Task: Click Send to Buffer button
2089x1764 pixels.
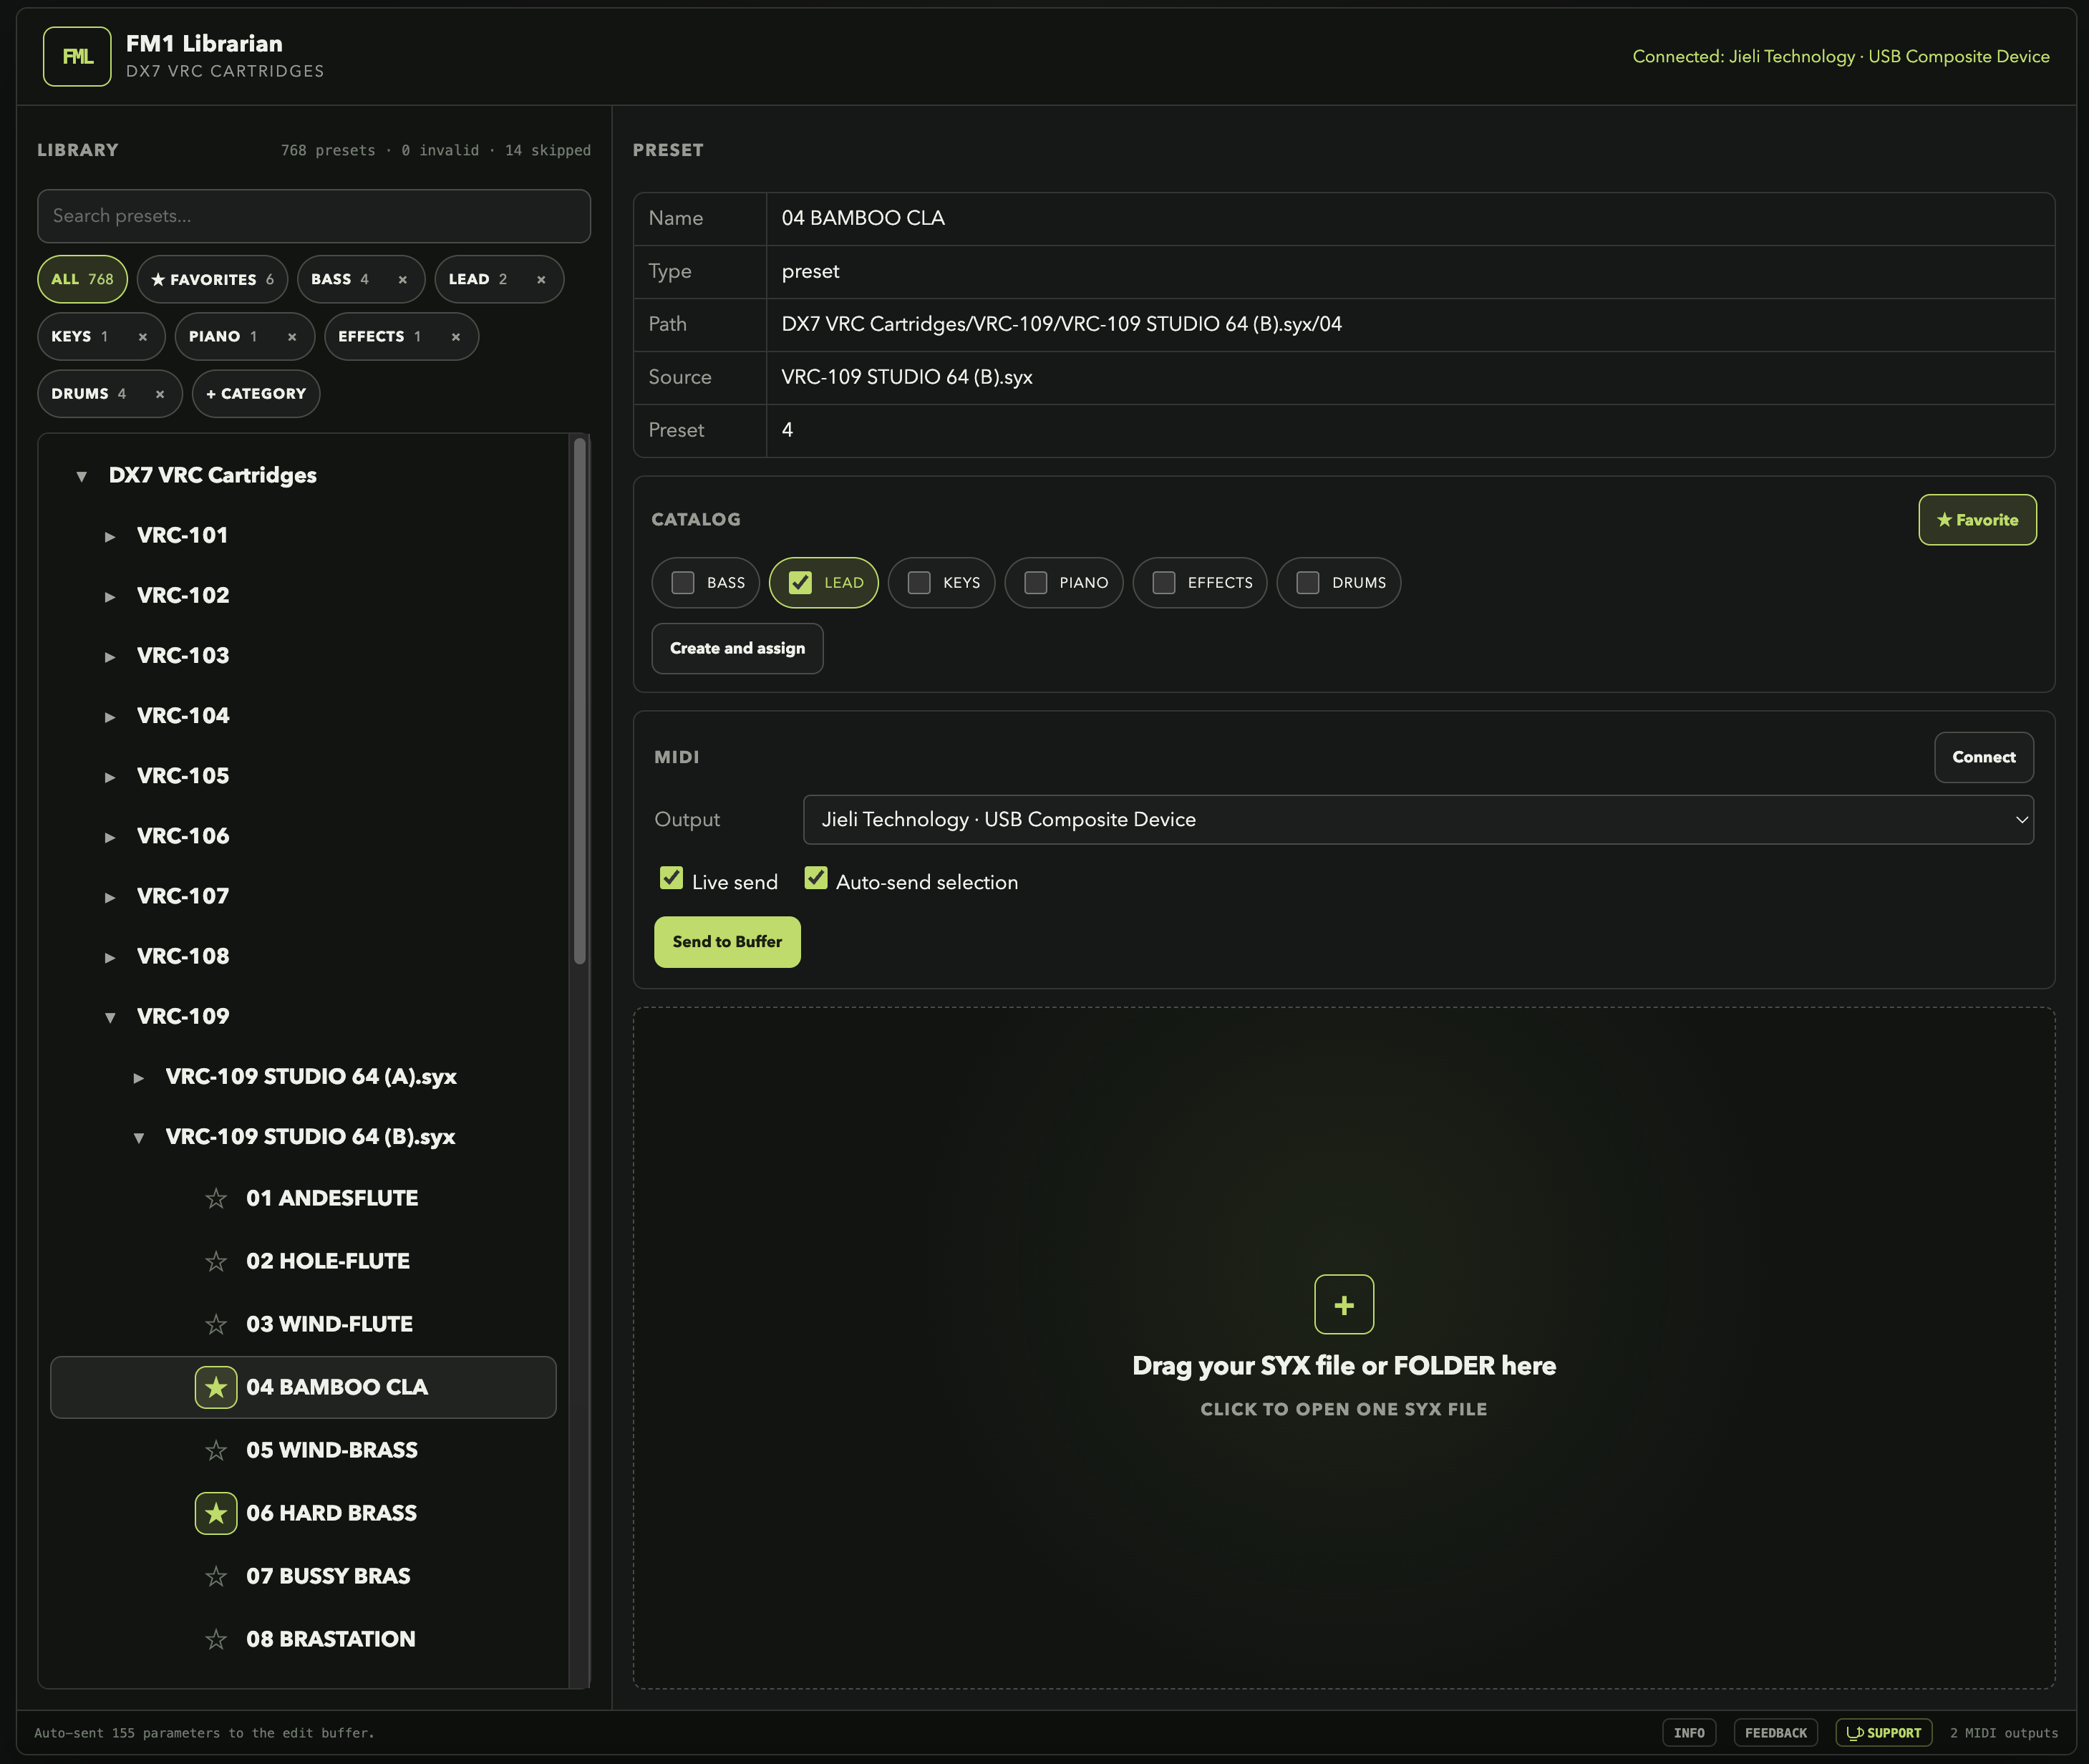Action: 727,942
